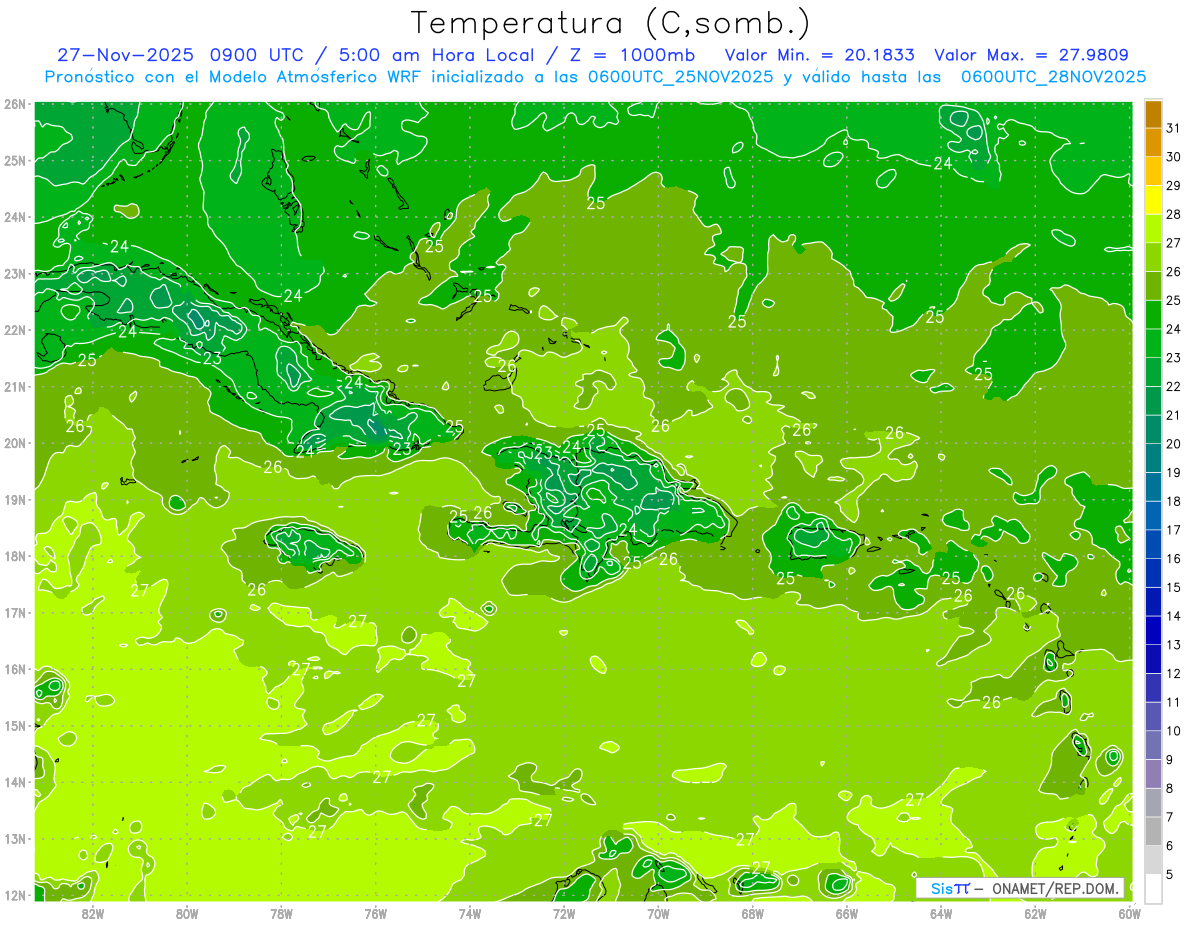Click the "66W" longitude axis label

(x=846, y=913)
